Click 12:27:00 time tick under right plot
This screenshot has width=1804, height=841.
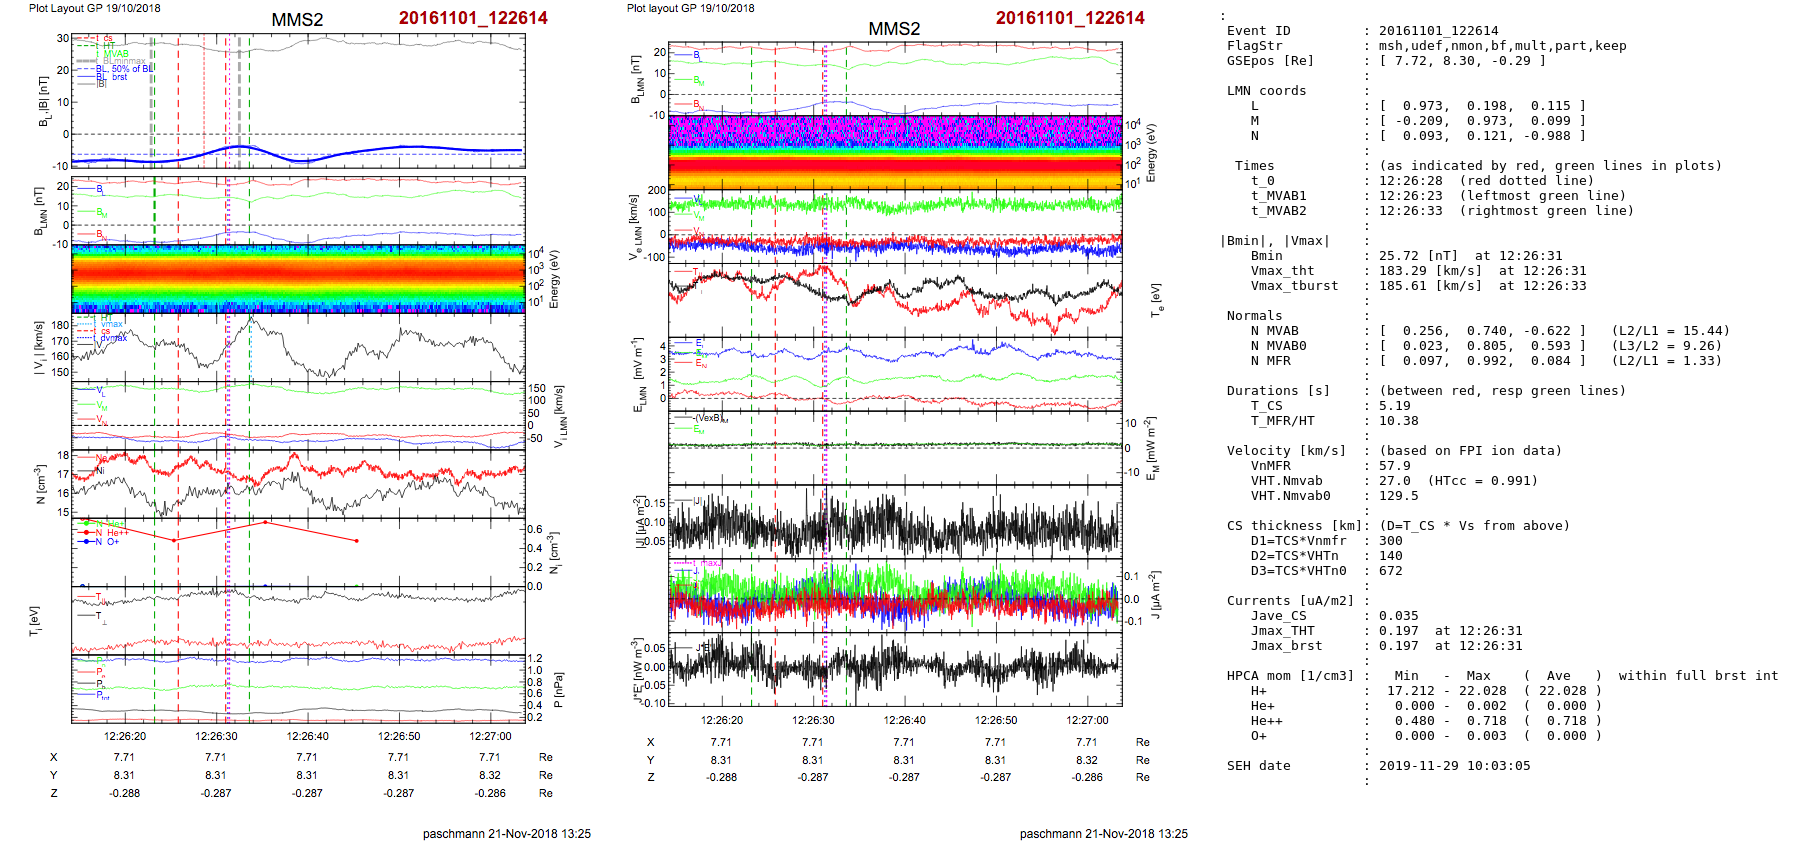pos(1087,720)
